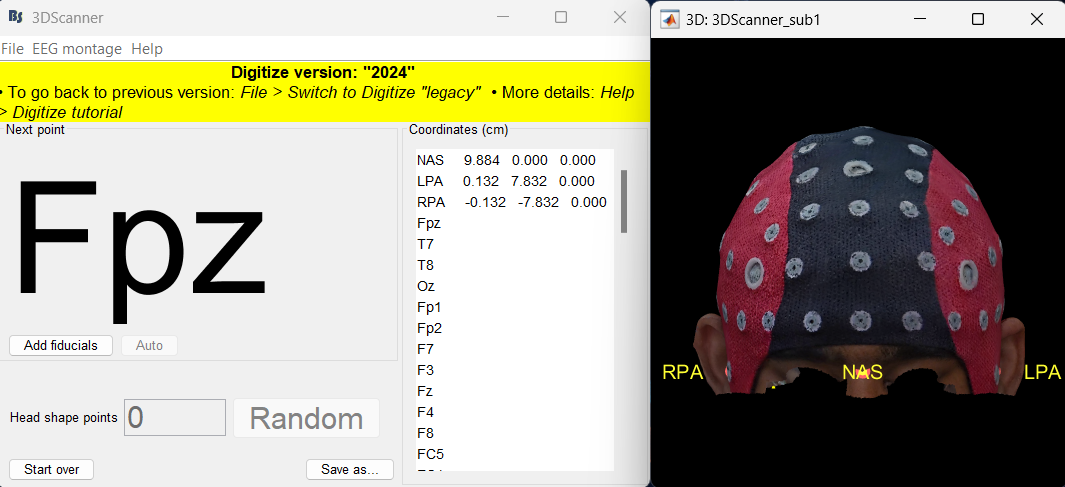
Task: Select FC5 in the coordinates list
Action: pyautogui.click(x=431, y=454)
